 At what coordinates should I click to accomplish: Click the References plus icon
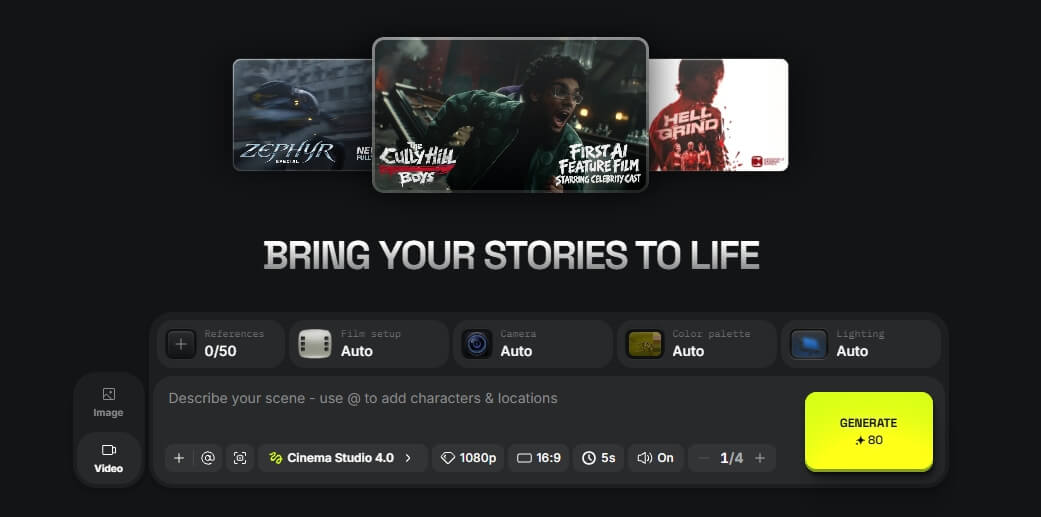pos(181,344)
